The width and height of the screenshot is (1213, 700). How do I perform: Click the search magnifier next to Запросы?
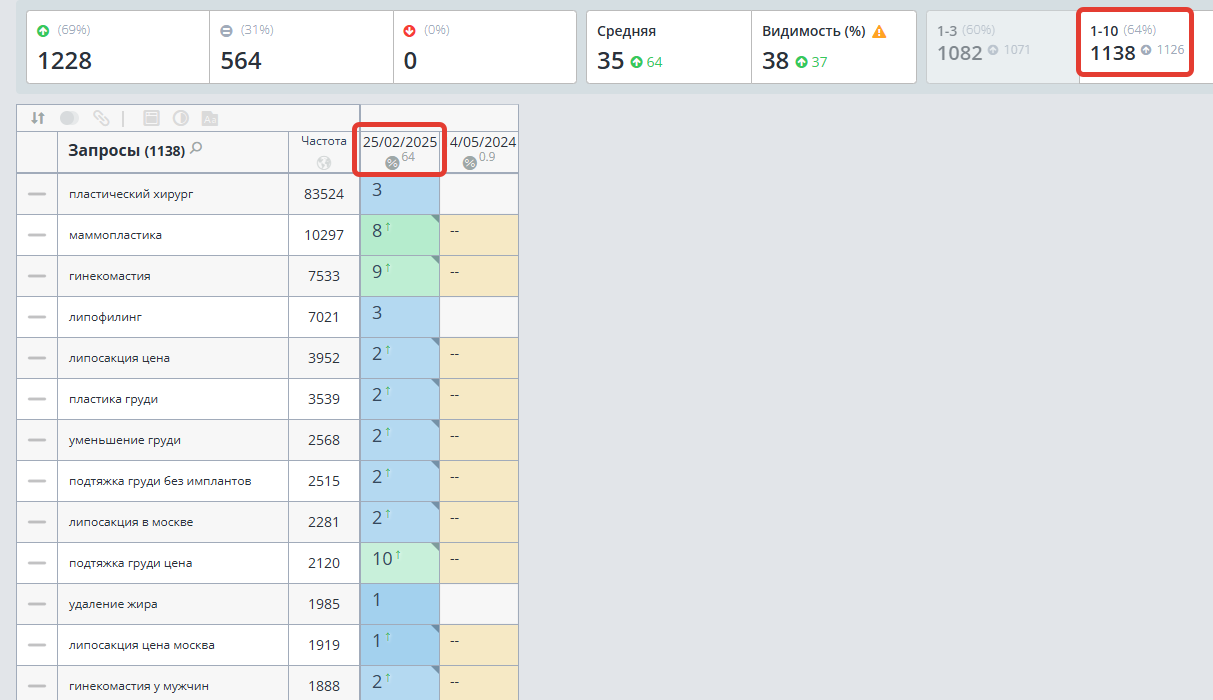point(196,149)
